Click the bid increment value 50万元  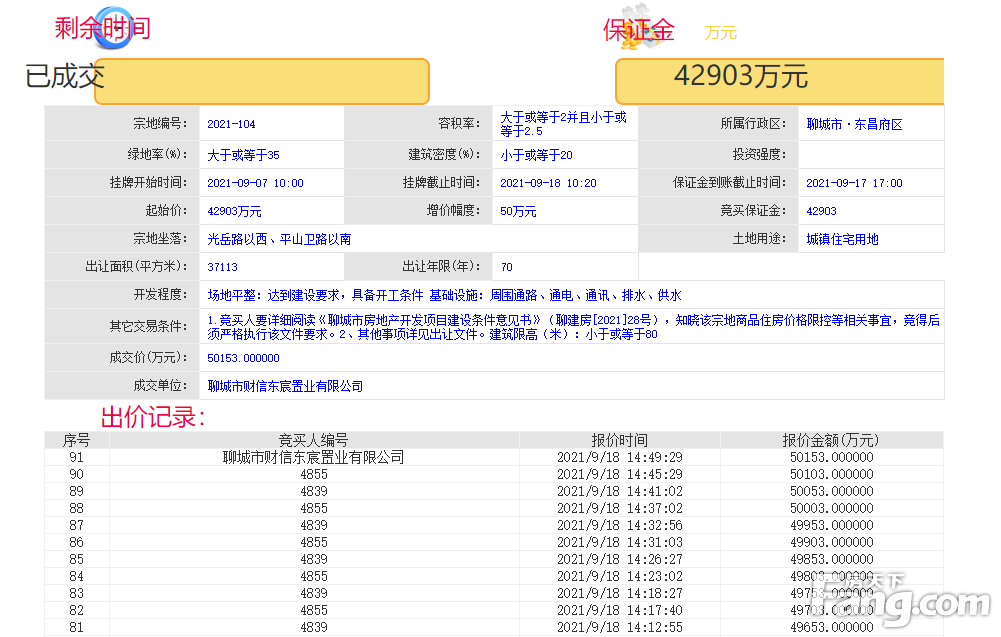click(518, 211)
